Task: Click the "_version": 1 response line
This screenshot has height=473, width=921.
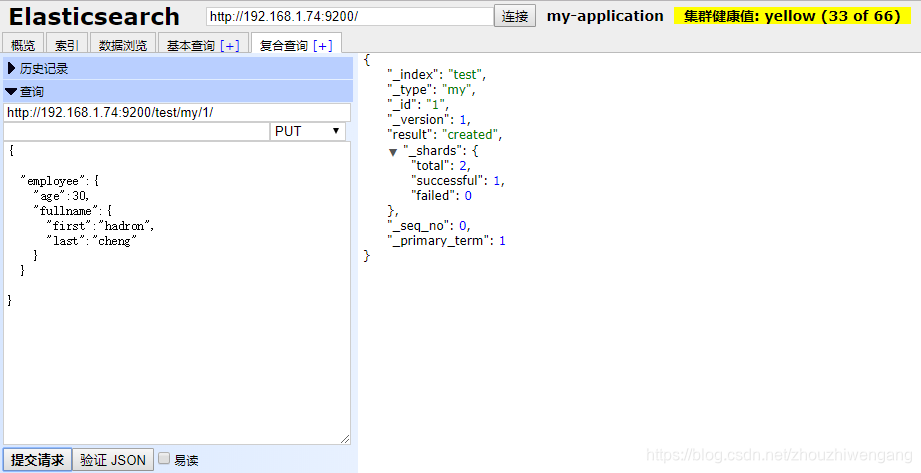Action: tap(429, 119)
